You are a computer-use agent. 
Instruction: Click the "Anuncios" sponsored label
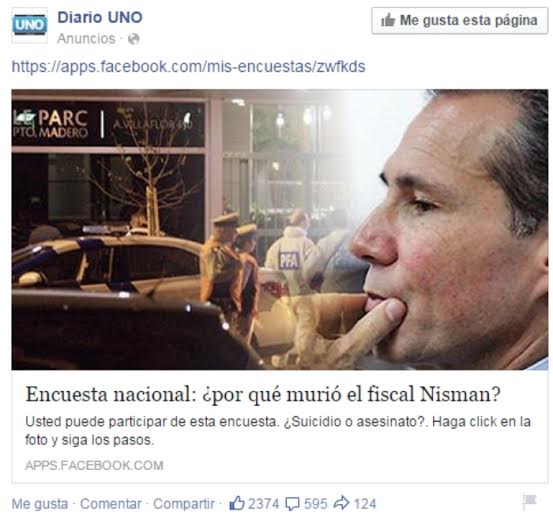pos(86,39)
